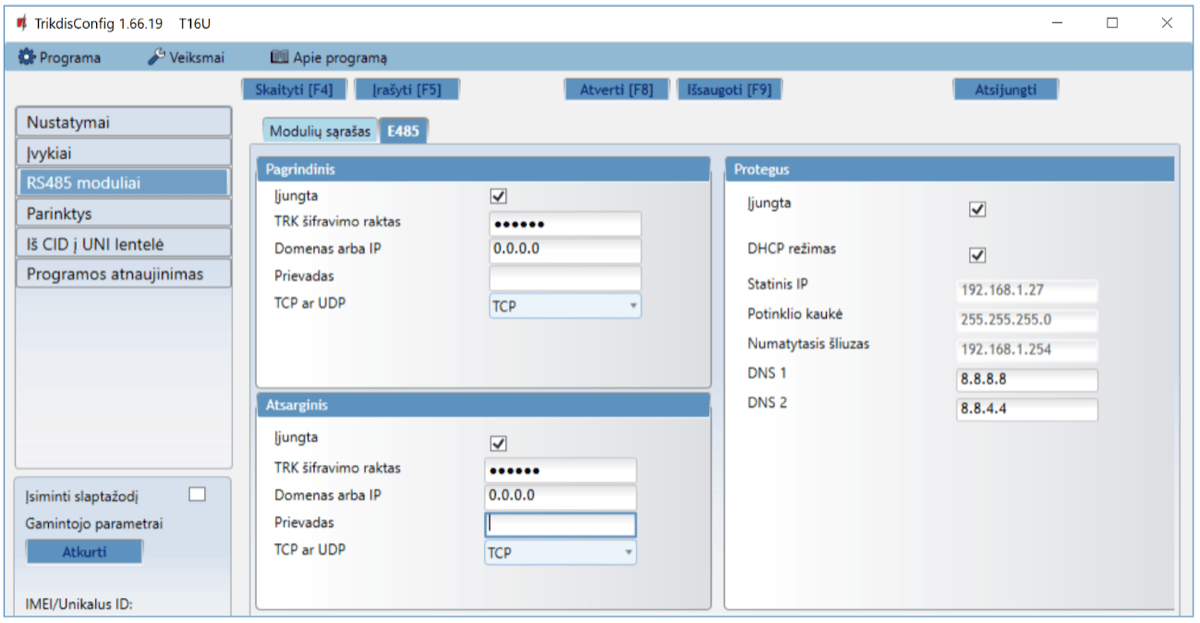
Task: Click the Apie programą book icon
Action: (279, 58)
